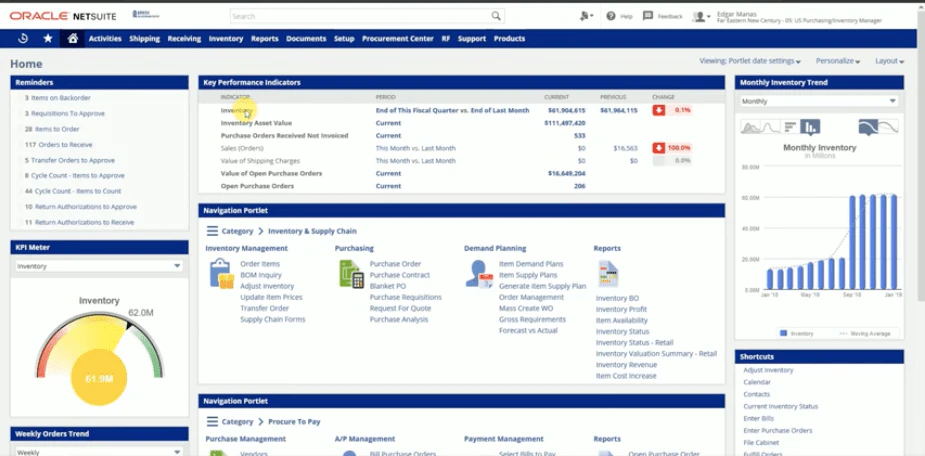Click the 61.9M KPI meter gauge value

click(99, 379)
